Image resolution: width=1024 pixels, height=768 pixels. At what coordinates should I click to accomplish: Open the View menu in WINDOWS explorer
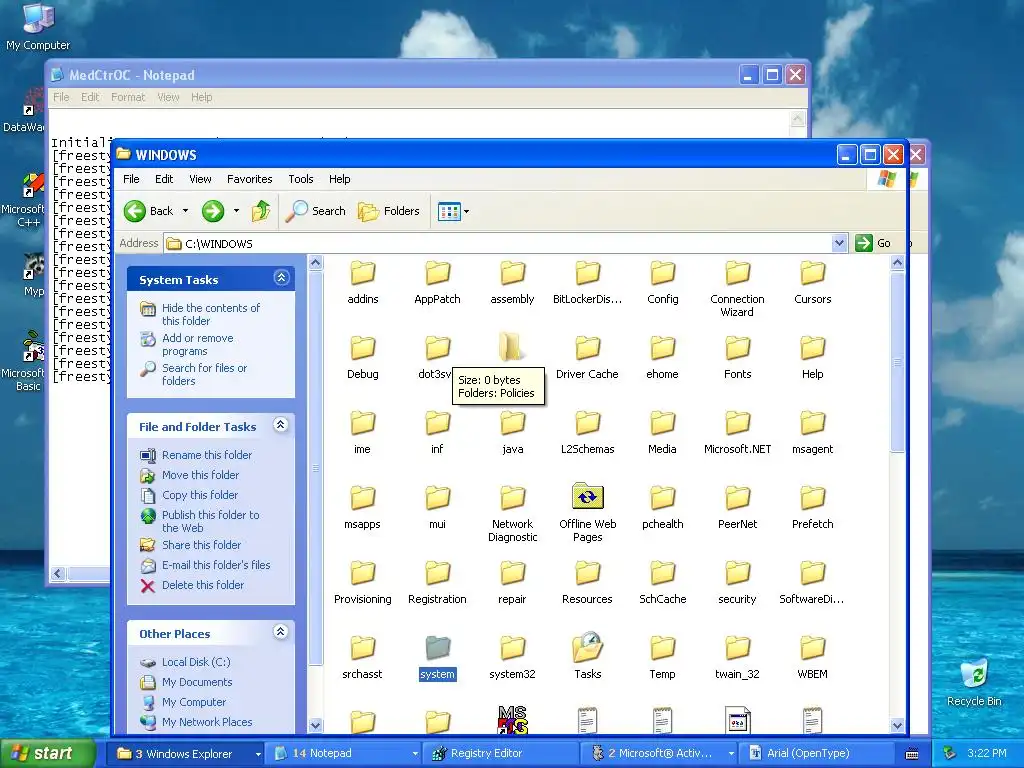pyautogui.click(x=200, y=179)
